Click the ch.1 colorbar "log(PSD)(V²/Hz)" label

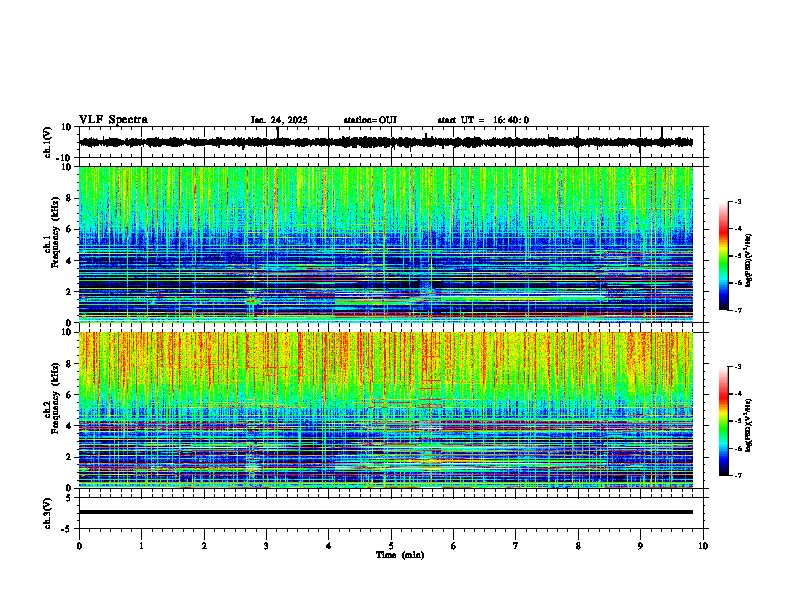[749, 261]
